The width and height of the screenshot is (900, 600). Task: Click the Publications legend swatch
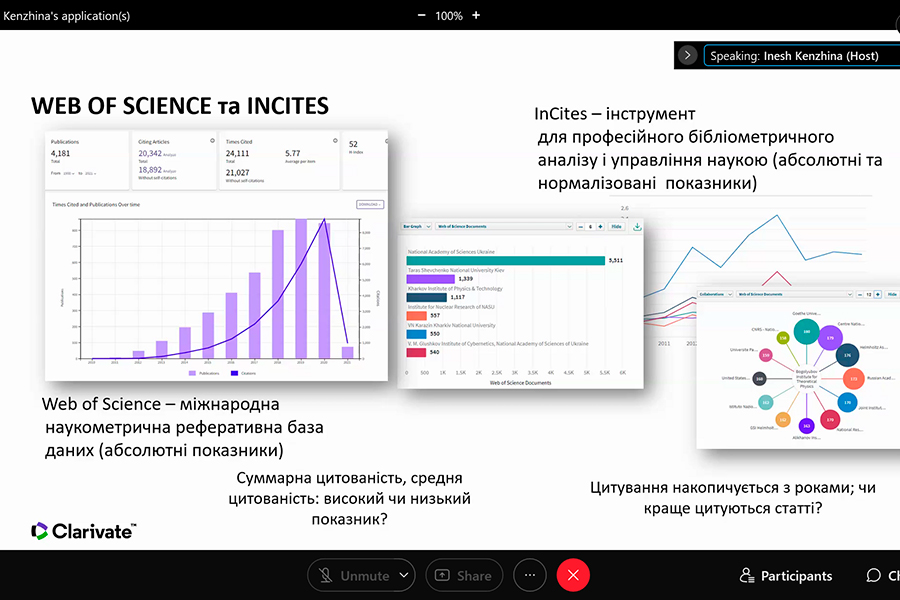(192, 373)
